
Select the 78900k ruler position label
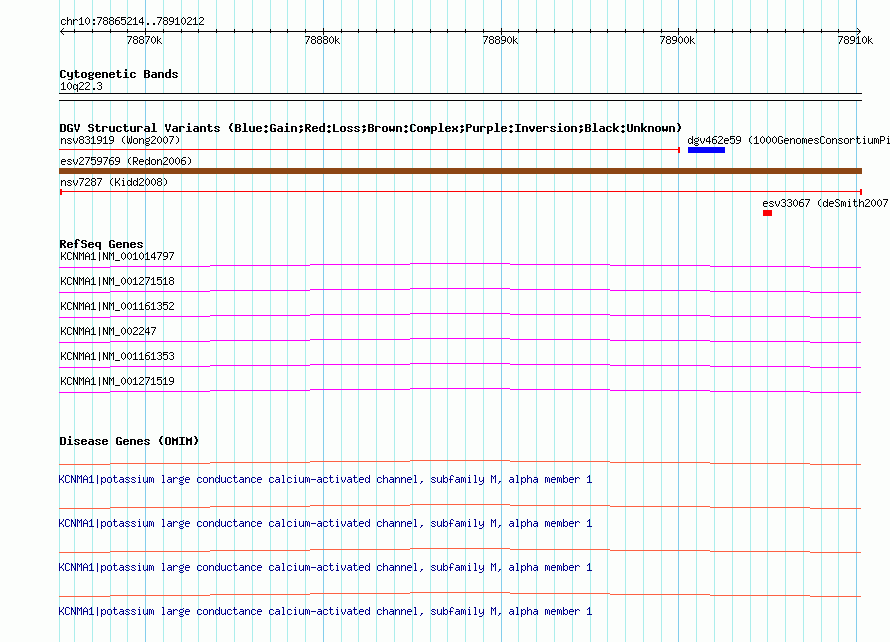[677, 40]
